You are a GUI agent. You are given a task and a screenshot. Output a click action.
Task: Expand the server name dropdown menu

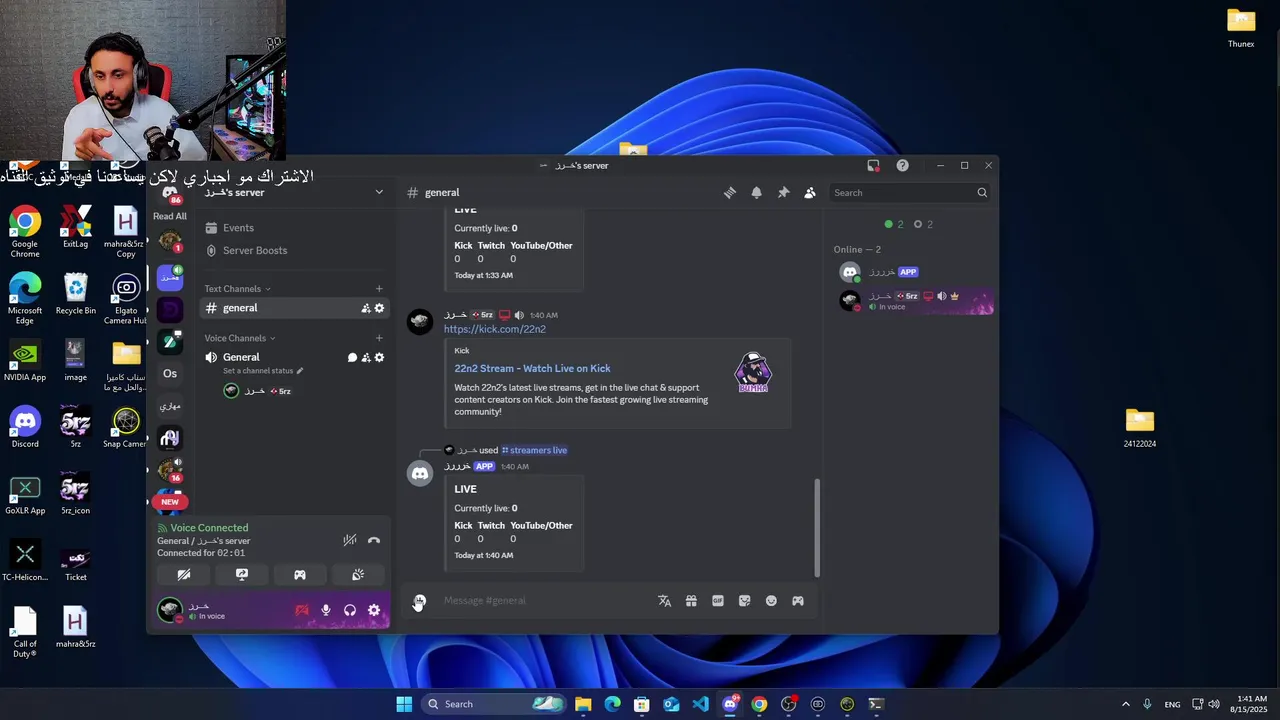pos(379,192)
